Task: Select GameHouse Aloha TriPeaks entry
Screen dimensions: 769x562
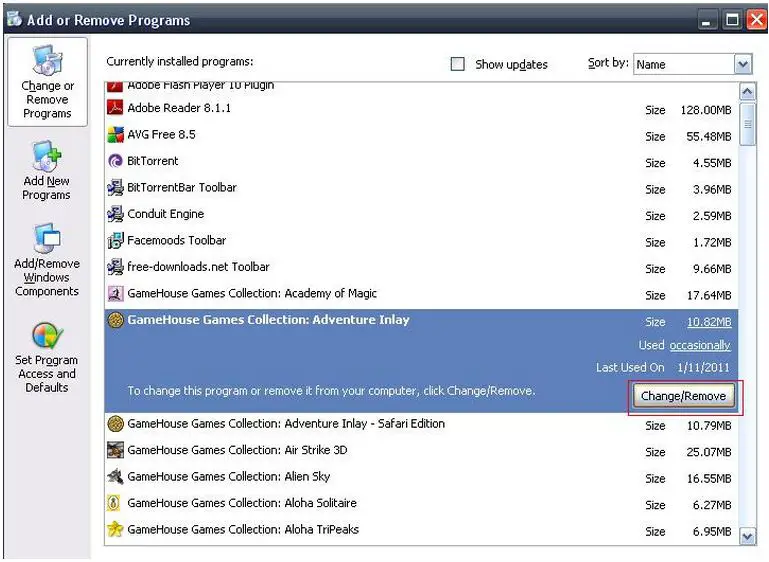Action: pos(421,530)
